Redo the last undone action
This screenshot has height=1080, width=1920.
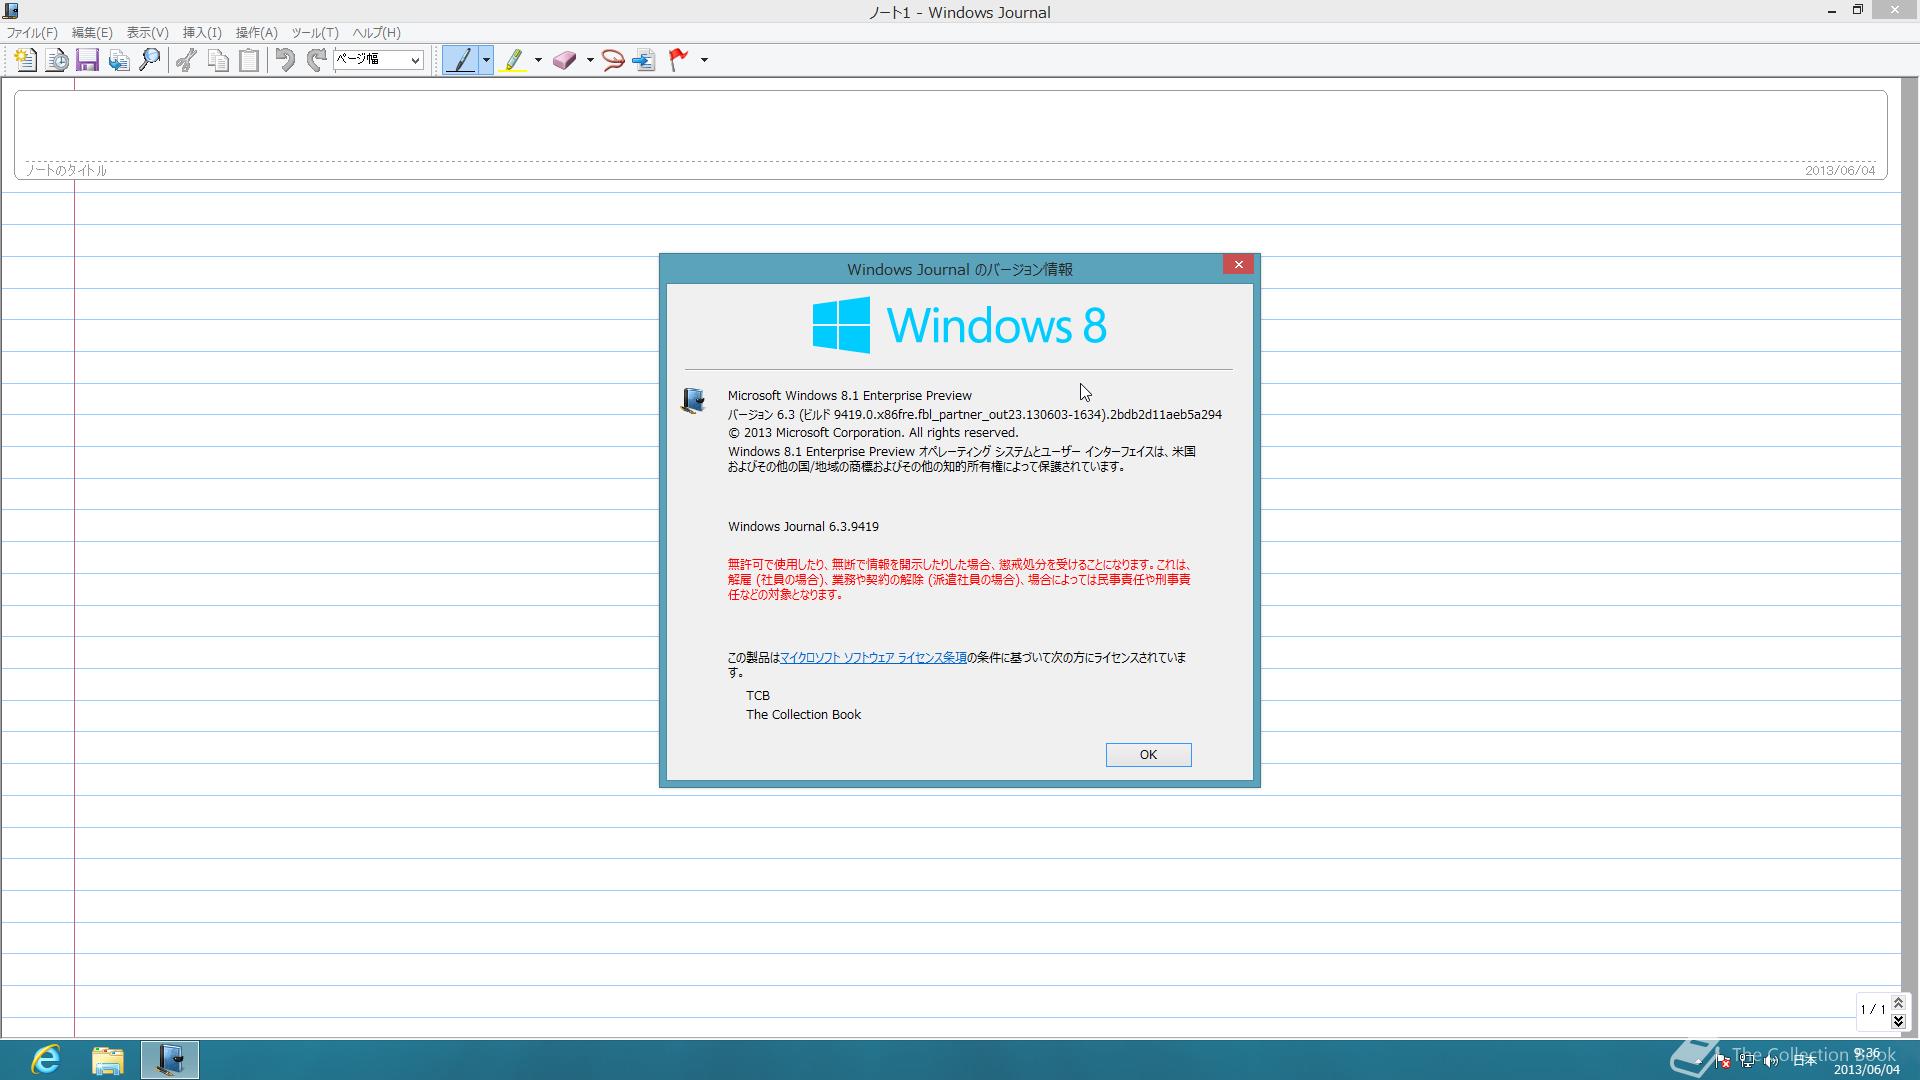(x=316, y=60)
